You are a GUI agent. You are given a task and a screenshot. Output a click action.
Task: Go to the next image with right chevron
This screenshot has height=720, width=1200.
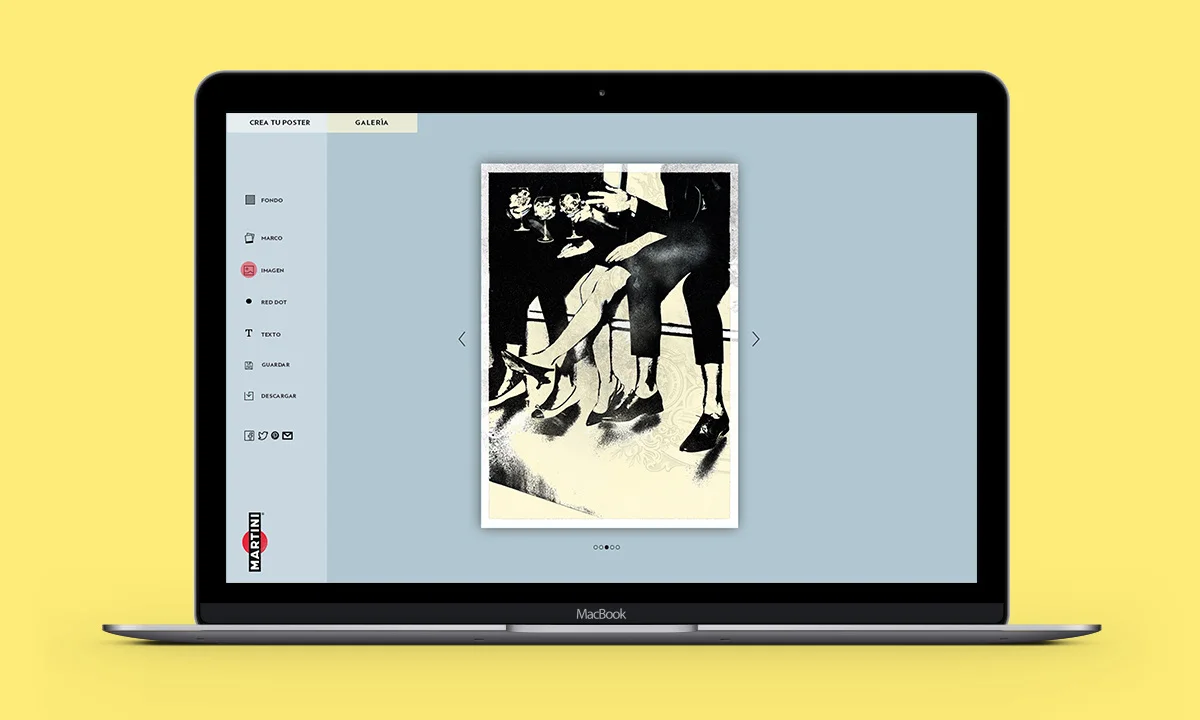[x=755, y=339]
